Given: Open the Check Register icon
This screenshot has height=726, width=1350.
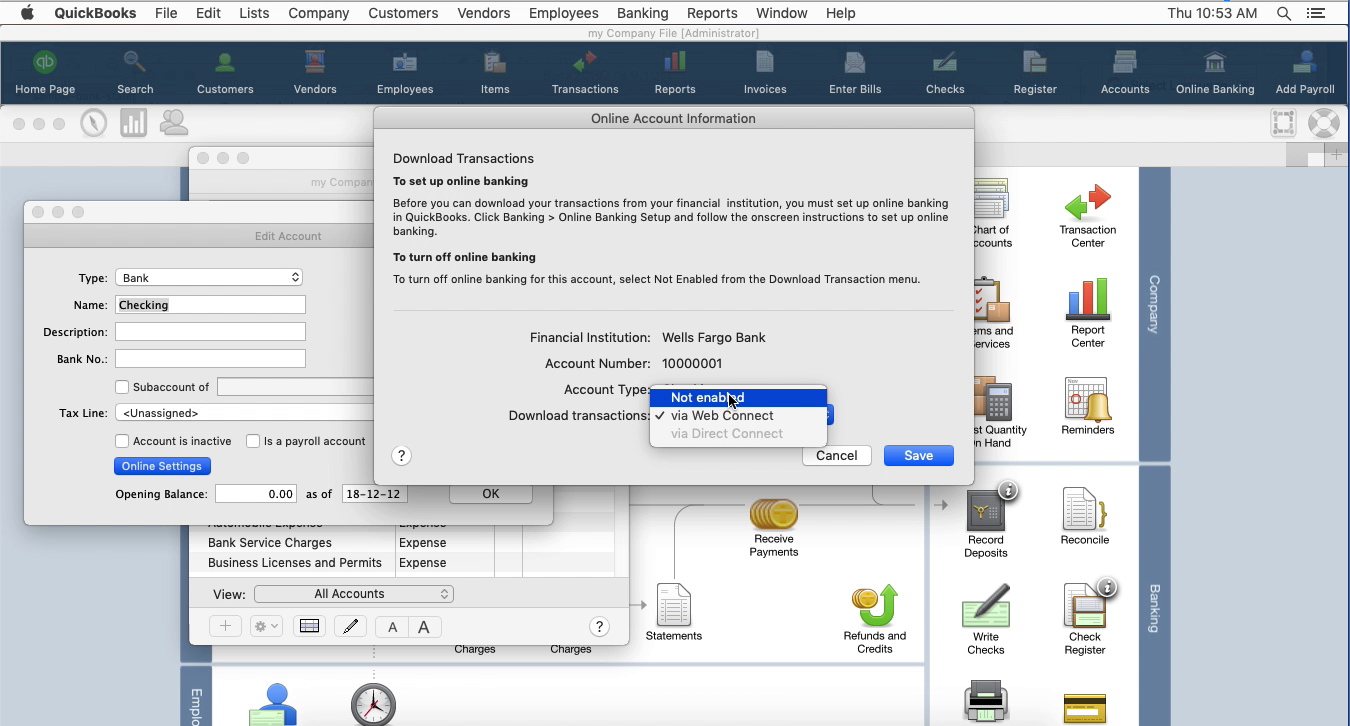Looking at the screenshot, I should click(x=1085, y=618).
